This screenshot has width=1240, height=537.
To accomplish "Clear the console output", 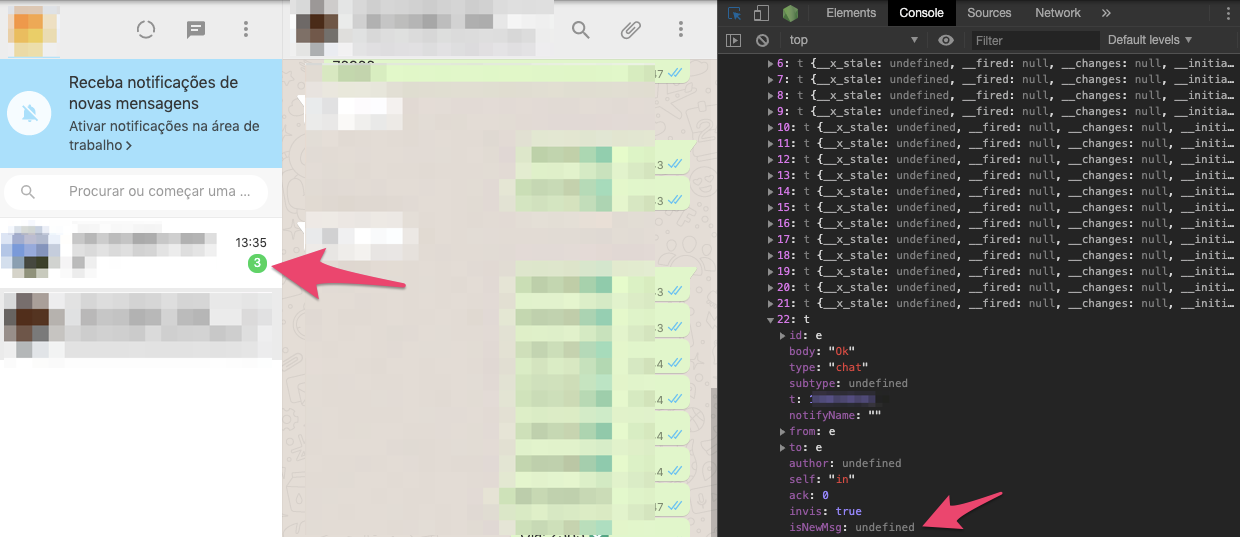I will (762, 40).
